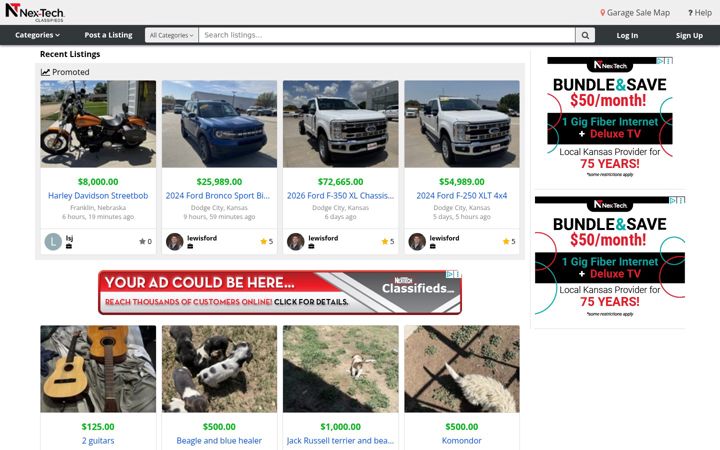The width and height of the screenshot is (720, 450).
Task: Open 2024 Ford Bronco Sport listing title
Action: click(x=218, y=196)
